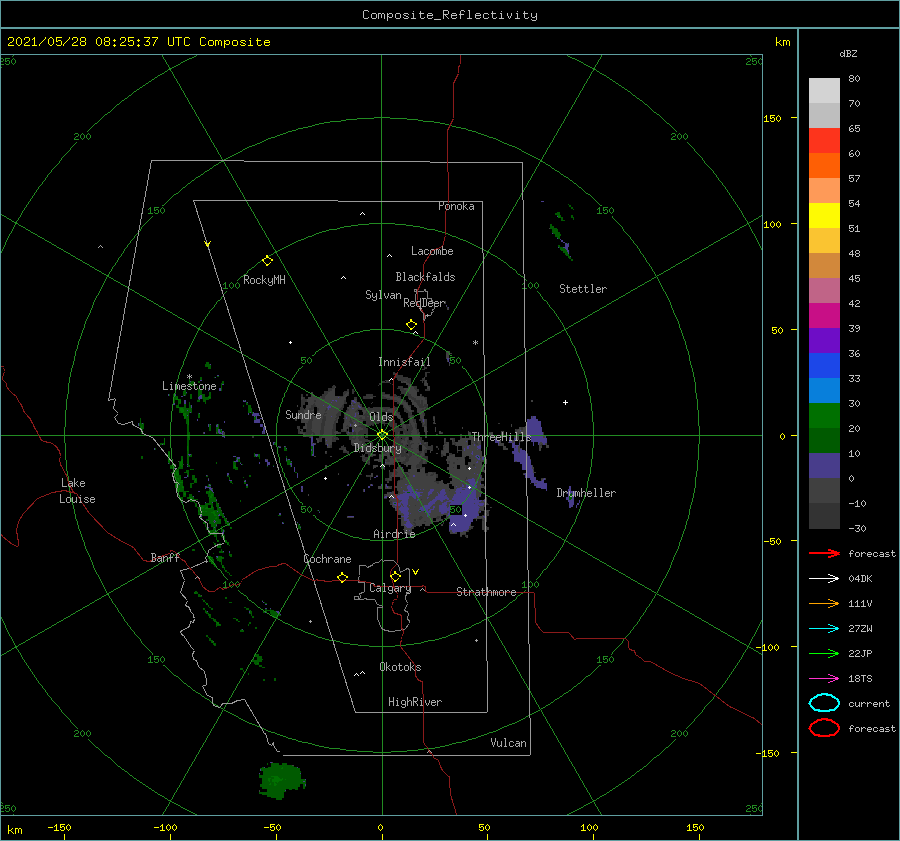900x841 pixels.
Task: Select the cyan 27ZW arrow icon
Action: click(x=824, y=629)
